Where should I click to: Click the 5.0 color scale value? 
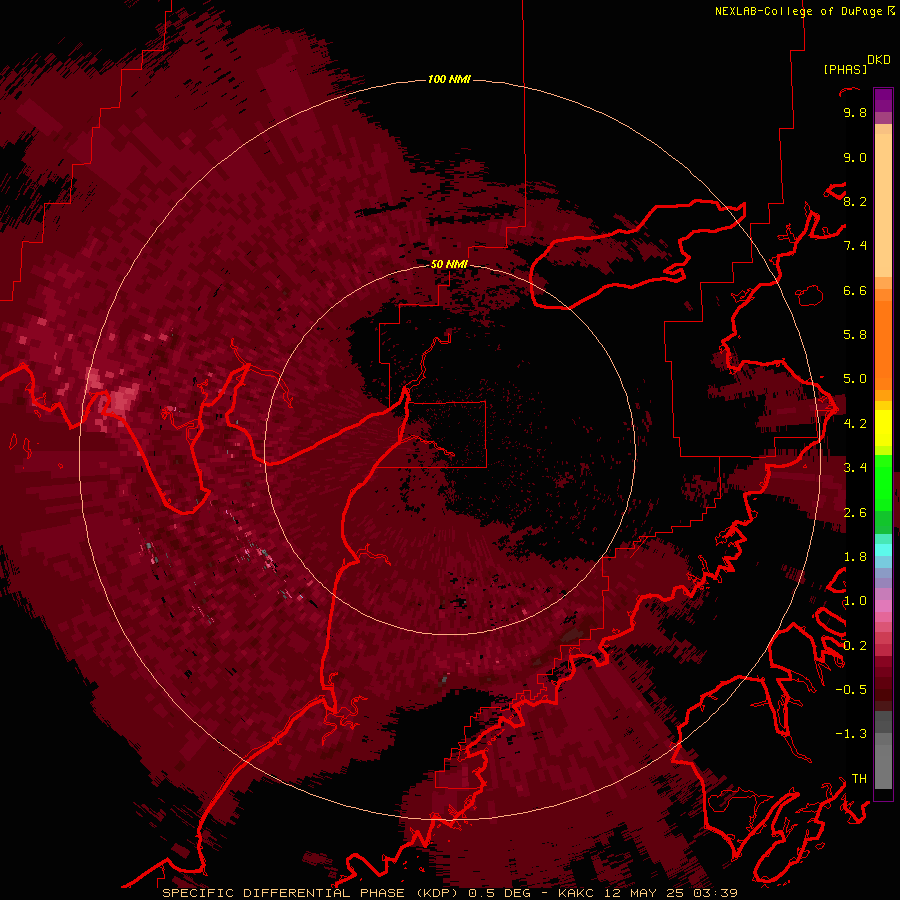[x=855, y=379]
